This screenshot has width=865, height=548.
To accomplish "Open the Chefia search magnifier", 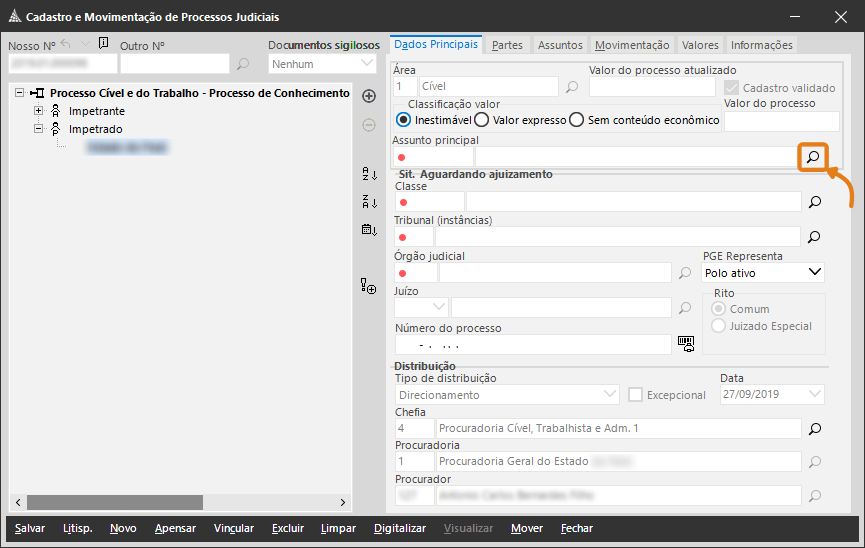I will (x=814, y=429).
